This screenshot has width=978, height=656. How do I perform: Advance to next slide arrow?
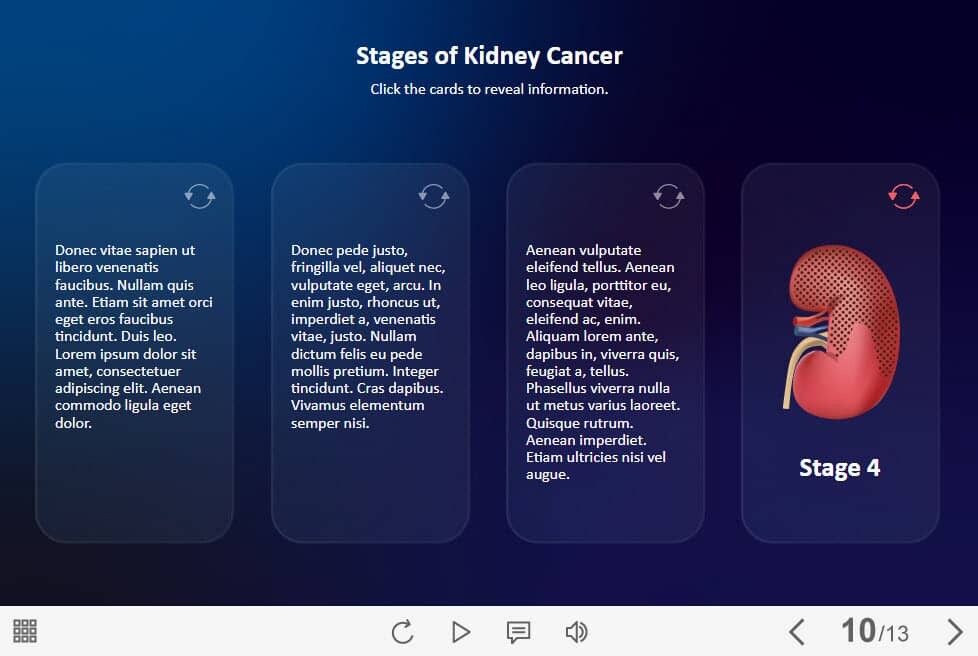tap(955, 631)
